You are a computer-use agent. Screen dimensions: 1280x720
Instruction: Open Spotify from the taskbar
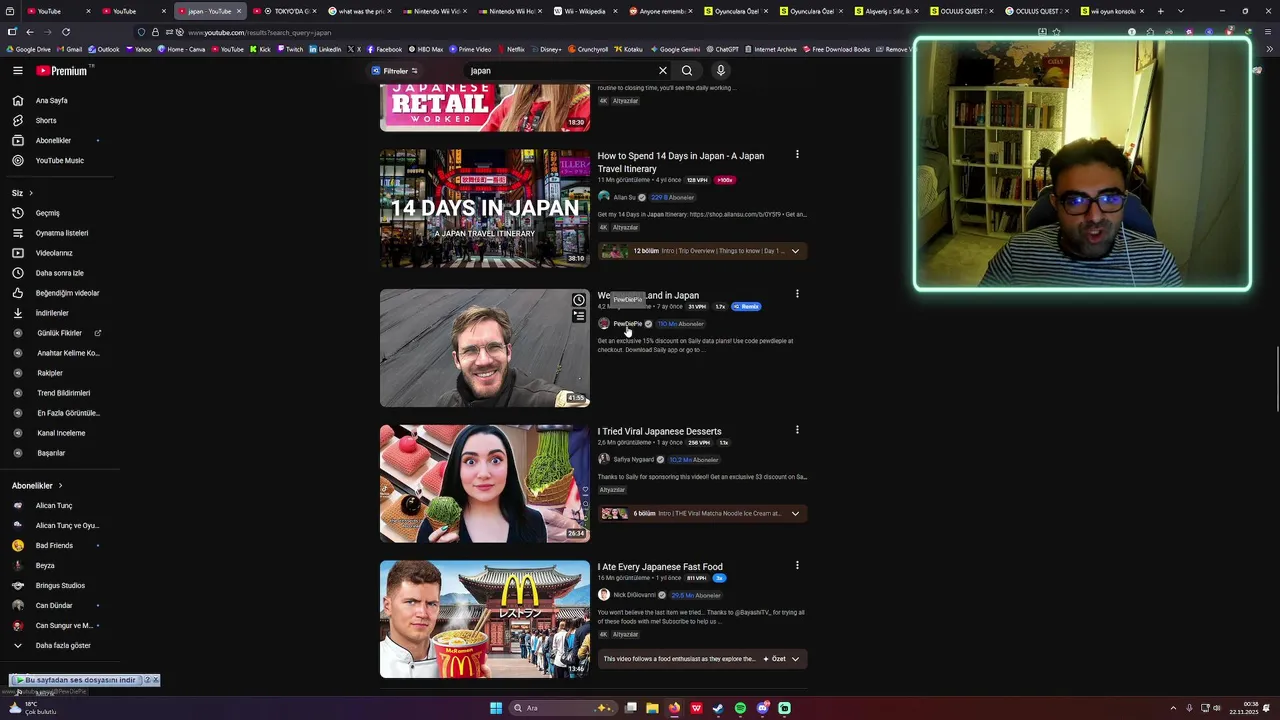(x=740, y=708)
